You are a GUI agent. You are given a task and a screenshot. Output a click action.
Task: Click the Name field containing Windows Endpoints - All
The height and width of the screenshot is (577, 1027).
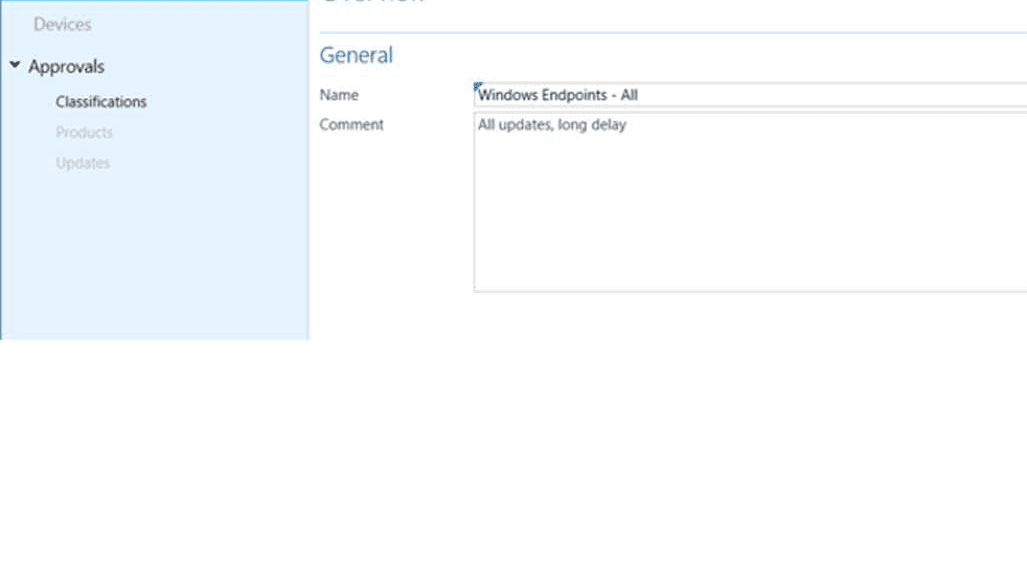click(750, 95)
